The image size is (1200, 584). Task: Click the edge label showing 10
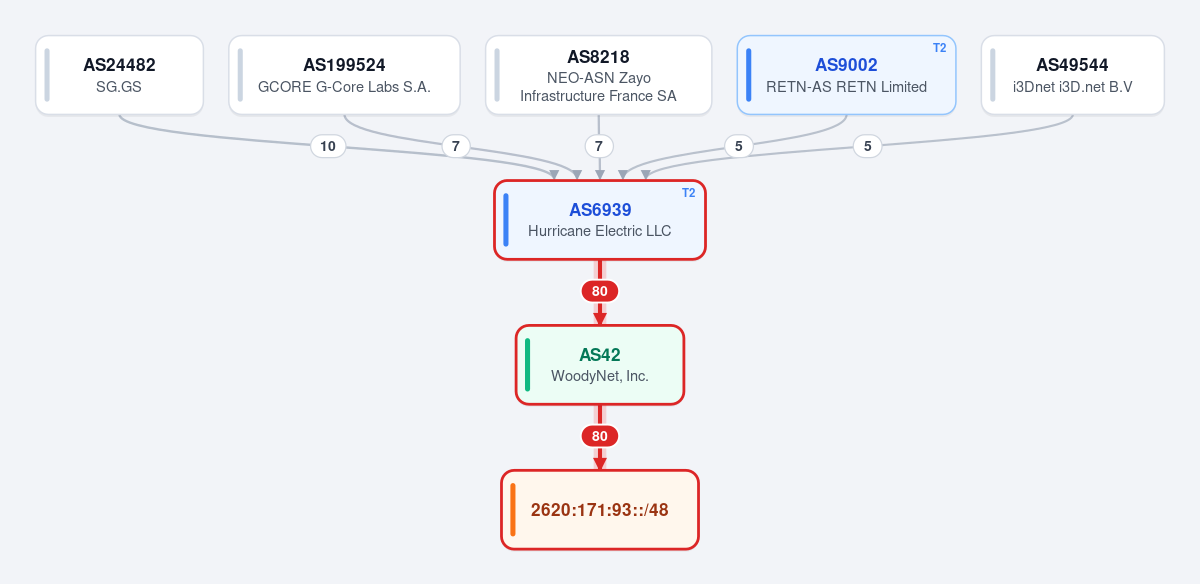point(328,146)
